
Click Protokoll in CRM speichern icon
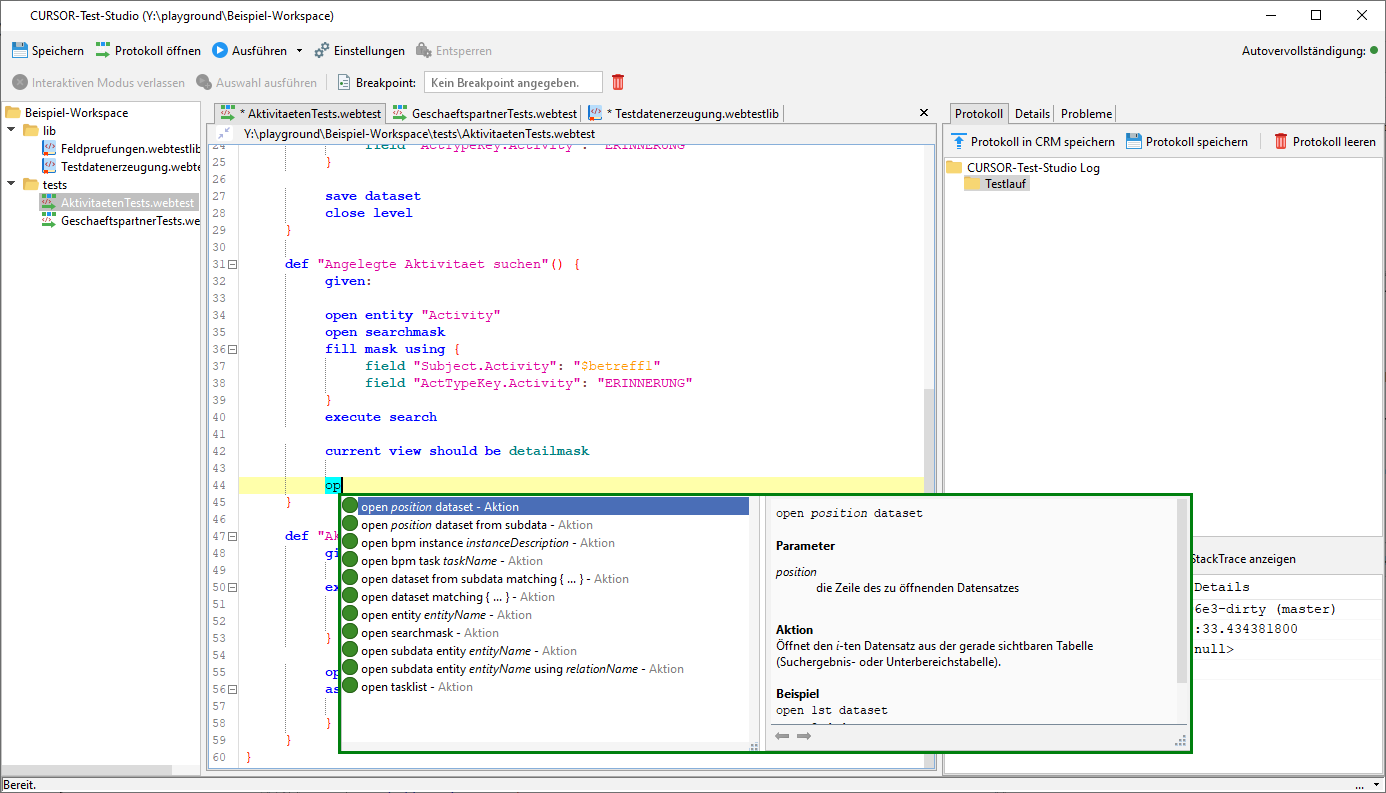(960, 142)
